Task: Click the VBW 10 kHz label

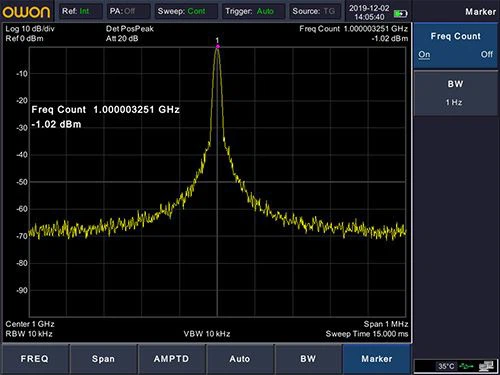Action: [207, 334]
